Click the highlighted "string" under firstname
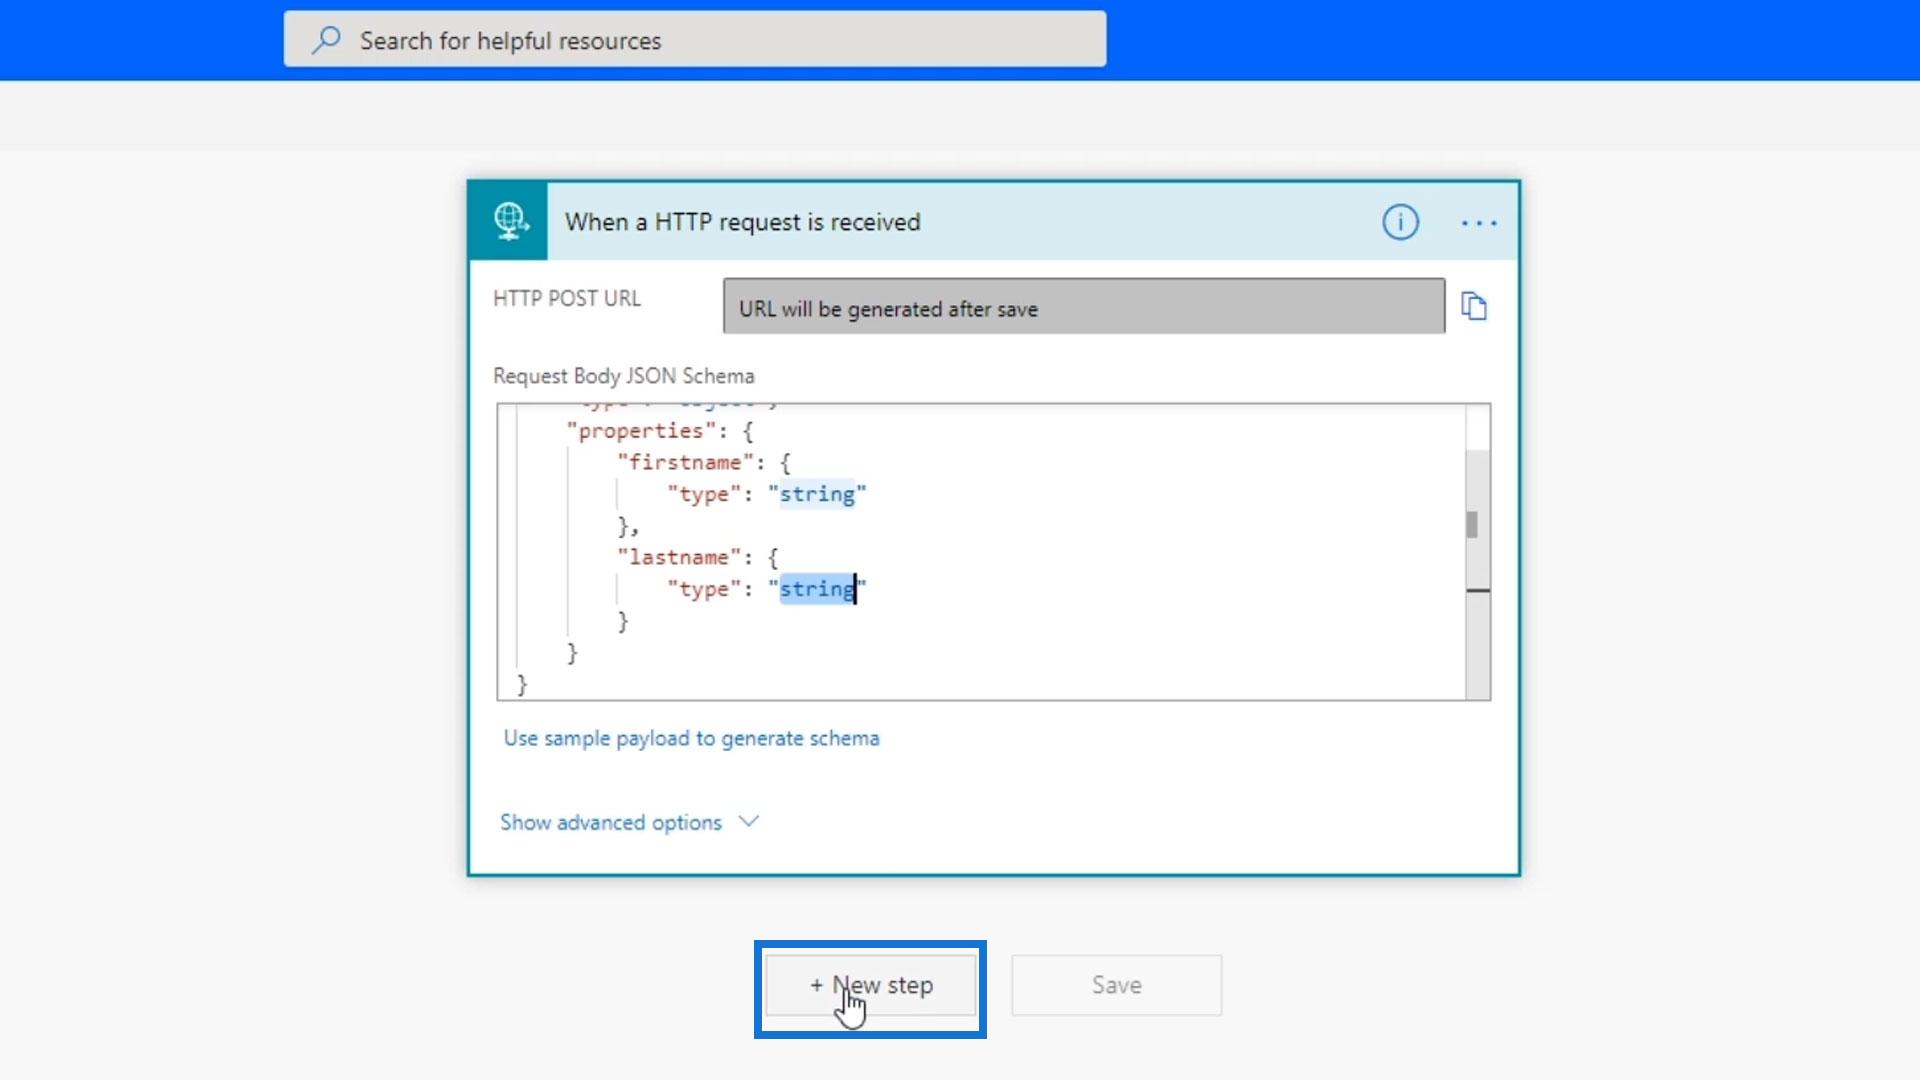The height and width of the screenshot is (1080, 1920). click(x=817, y=494)
